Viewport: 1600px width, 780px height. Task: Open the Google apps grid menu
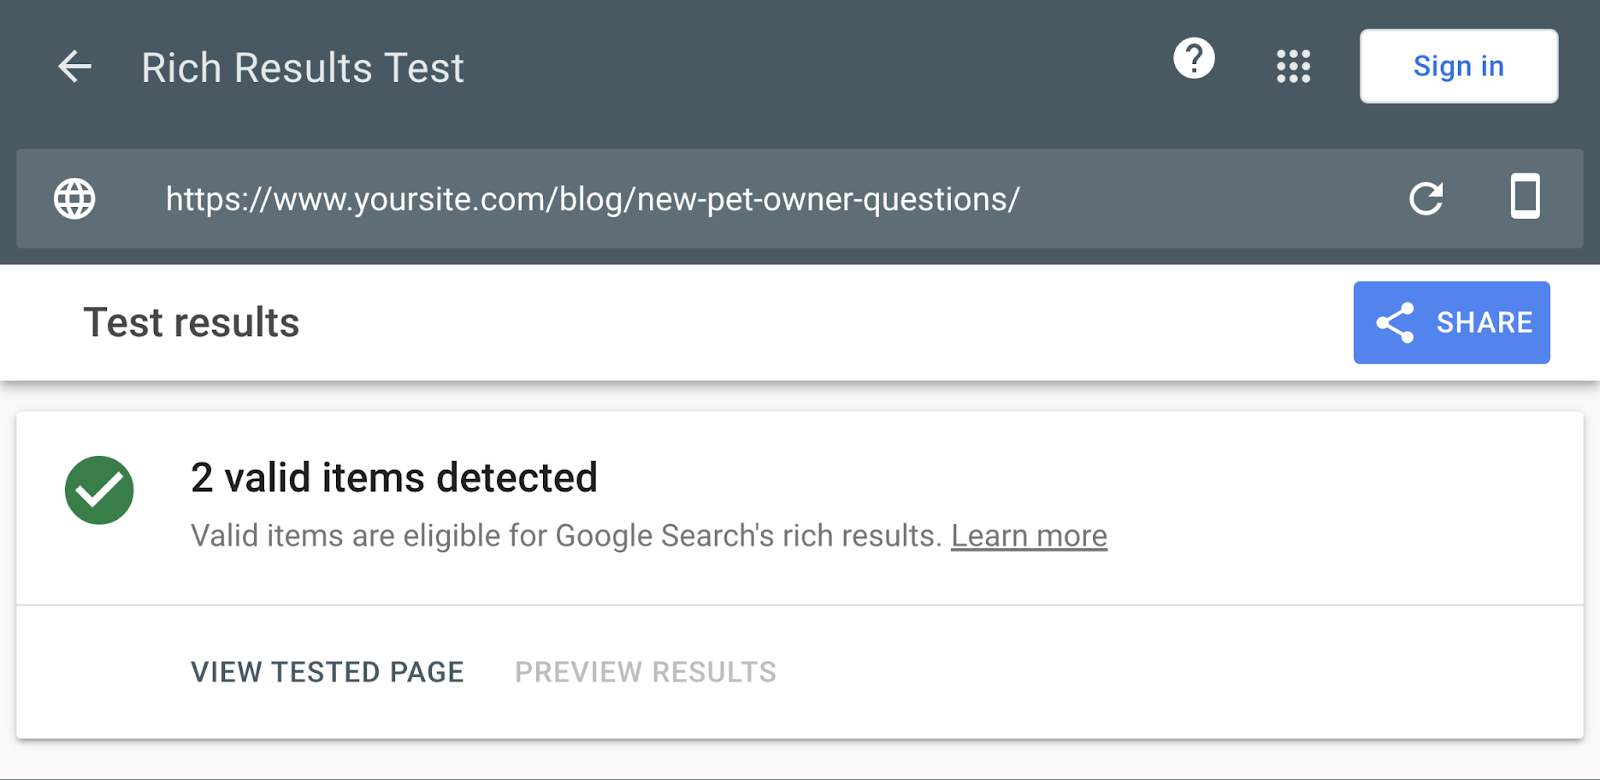click(x=1293, y=66)
